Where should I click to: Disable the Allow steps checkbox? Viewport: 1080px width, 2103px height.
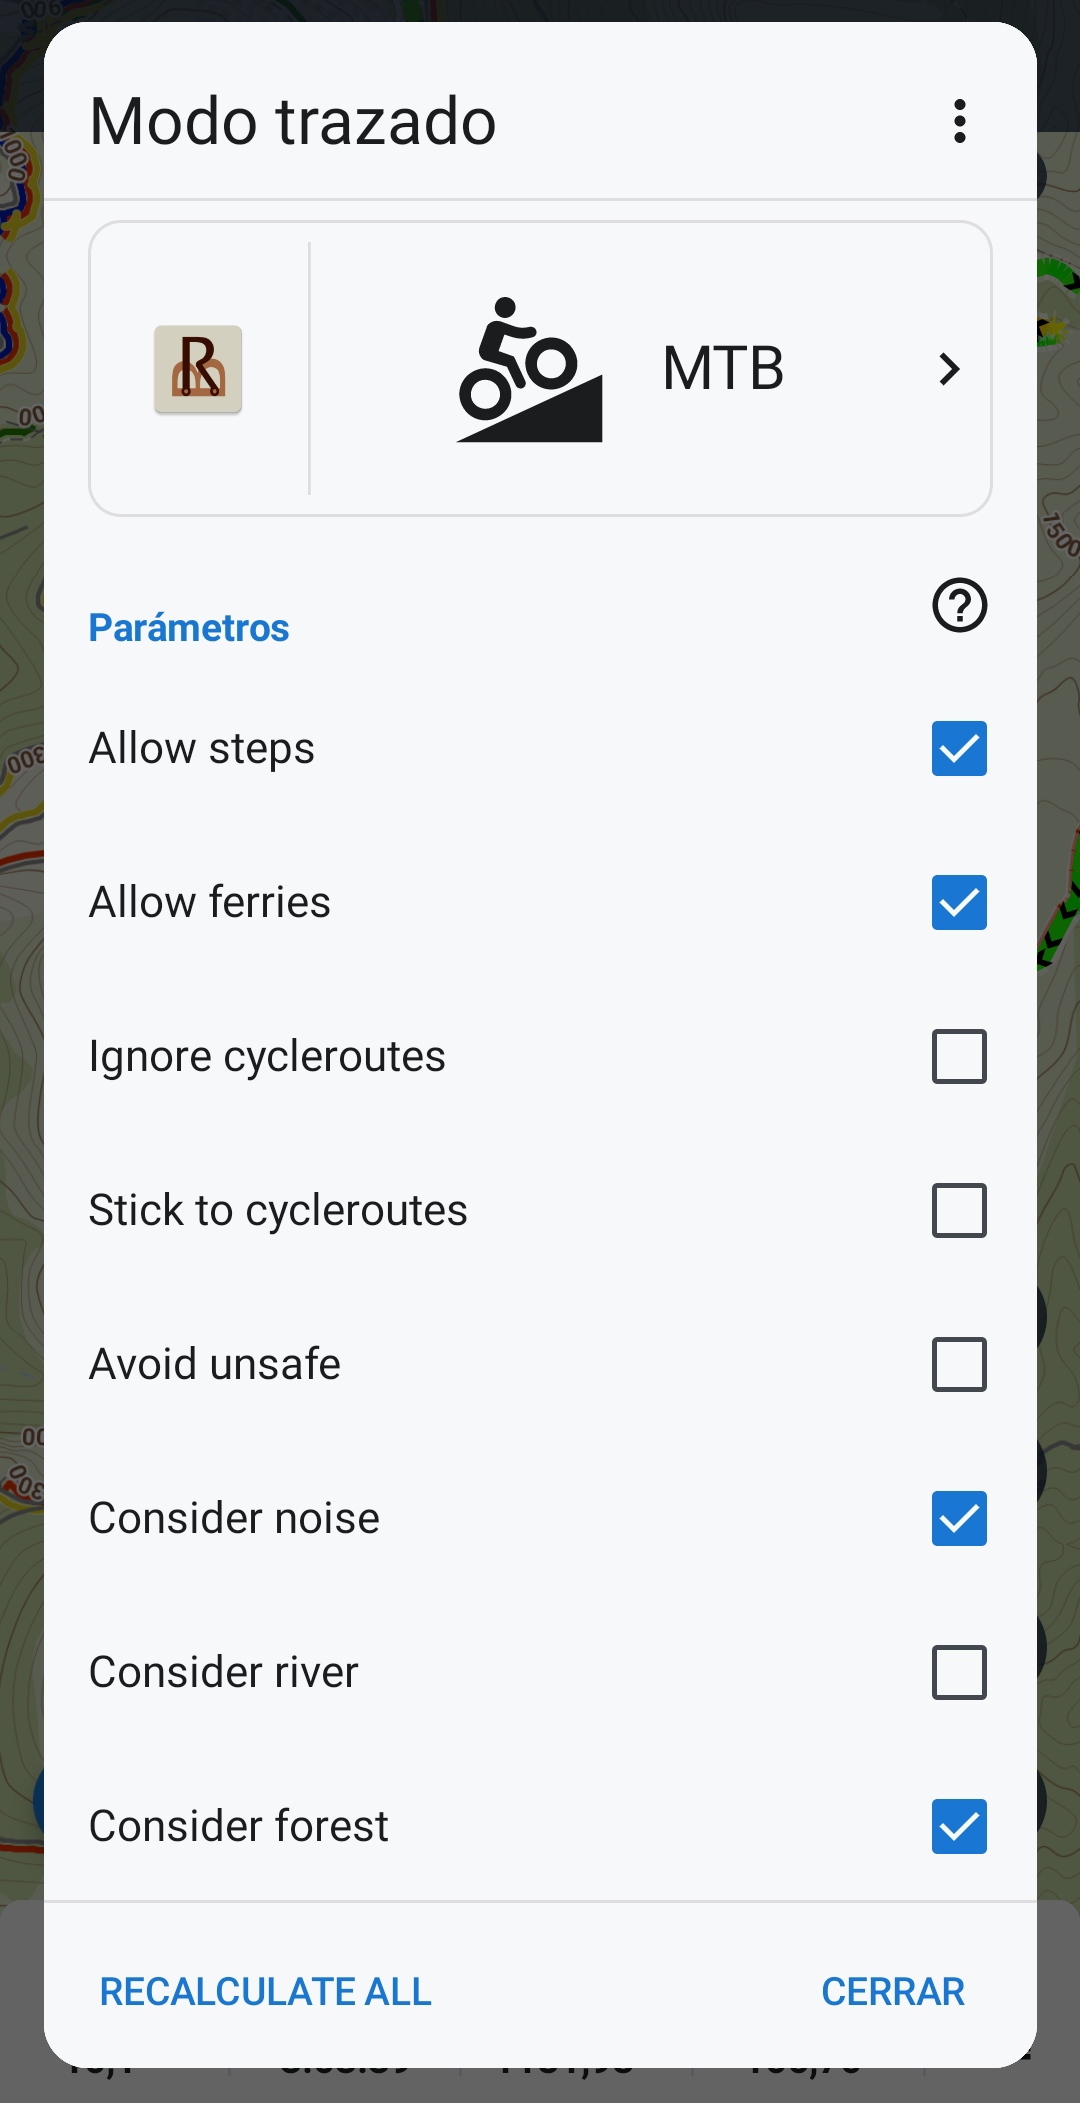(x=959, y=748)
